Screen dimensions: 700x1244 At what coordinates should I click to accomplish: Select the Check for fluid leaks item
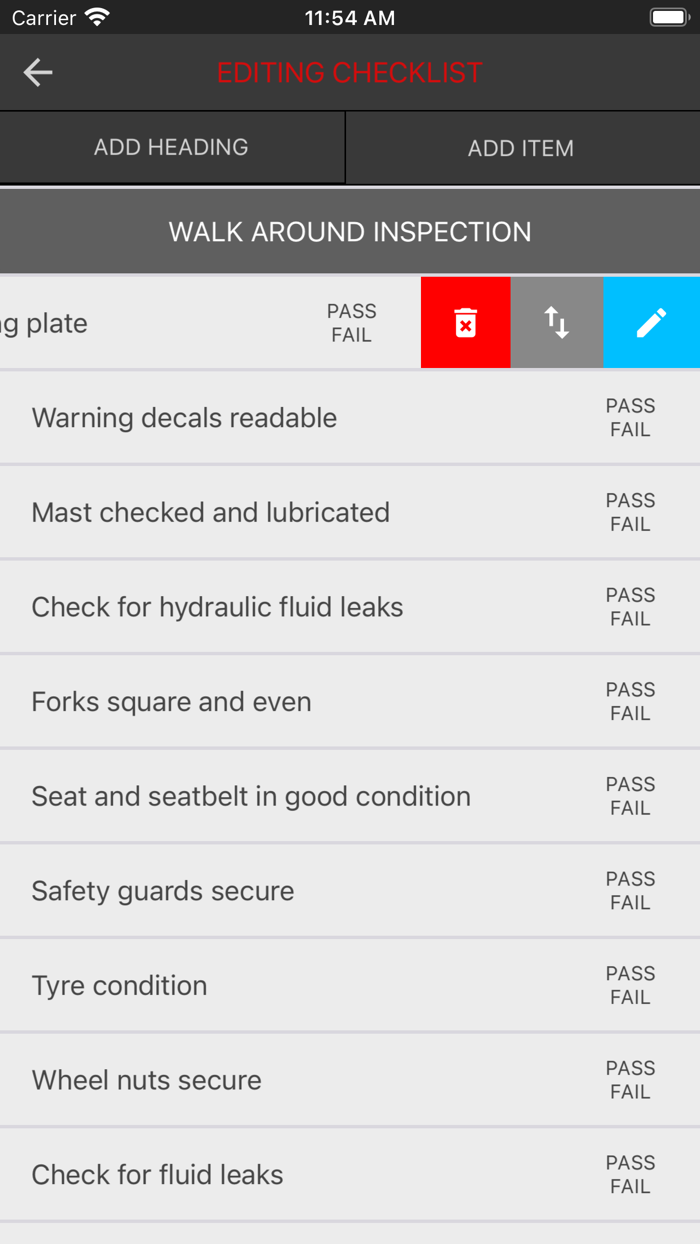pyautogui.click(x=157, y=1174)
